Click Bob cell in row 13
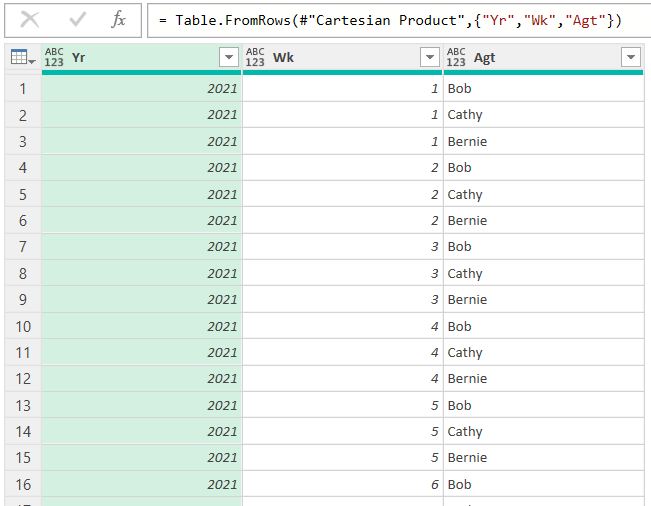 (x=543, y=405)
